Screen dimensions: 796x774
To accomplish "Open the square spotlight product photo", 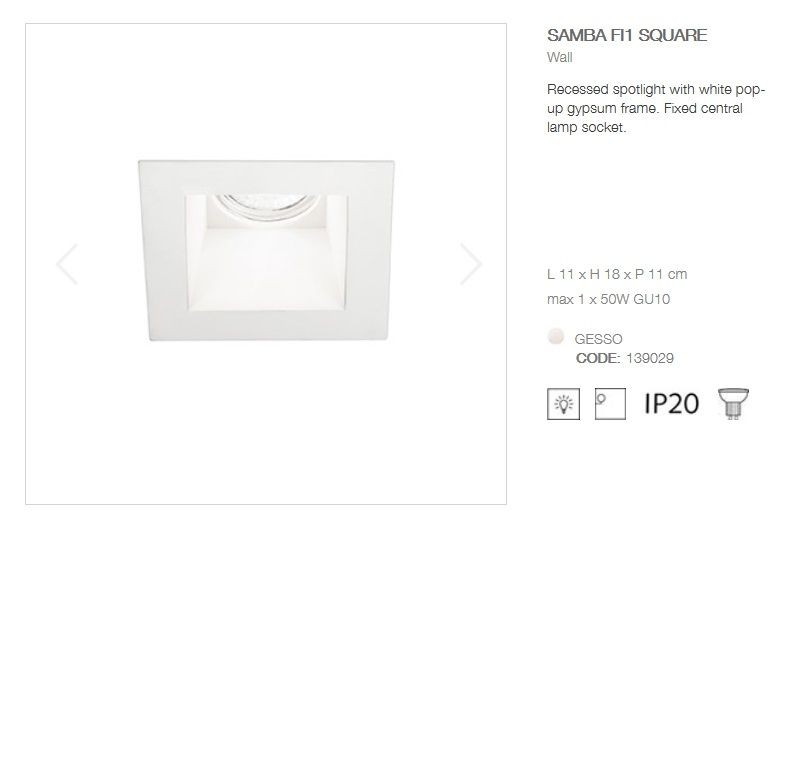I will point(266,250).
